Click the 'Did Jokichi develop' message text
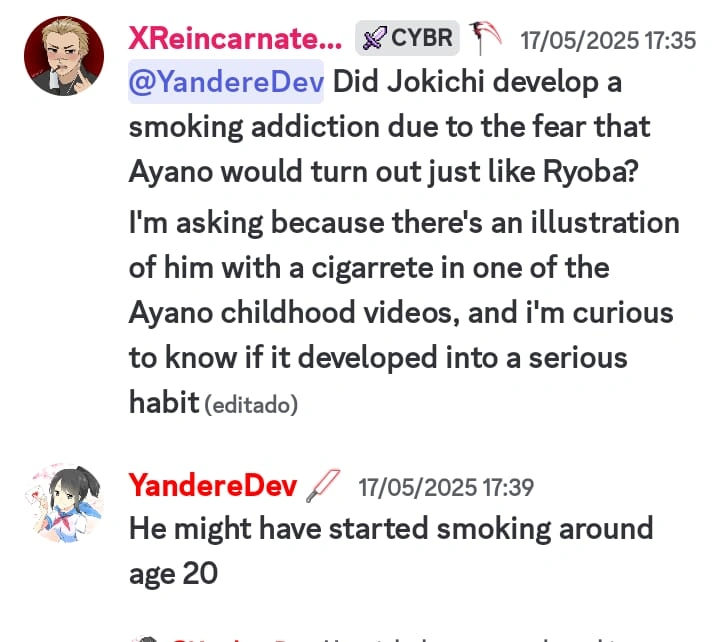Screen dimensions: 720x642 389,127
